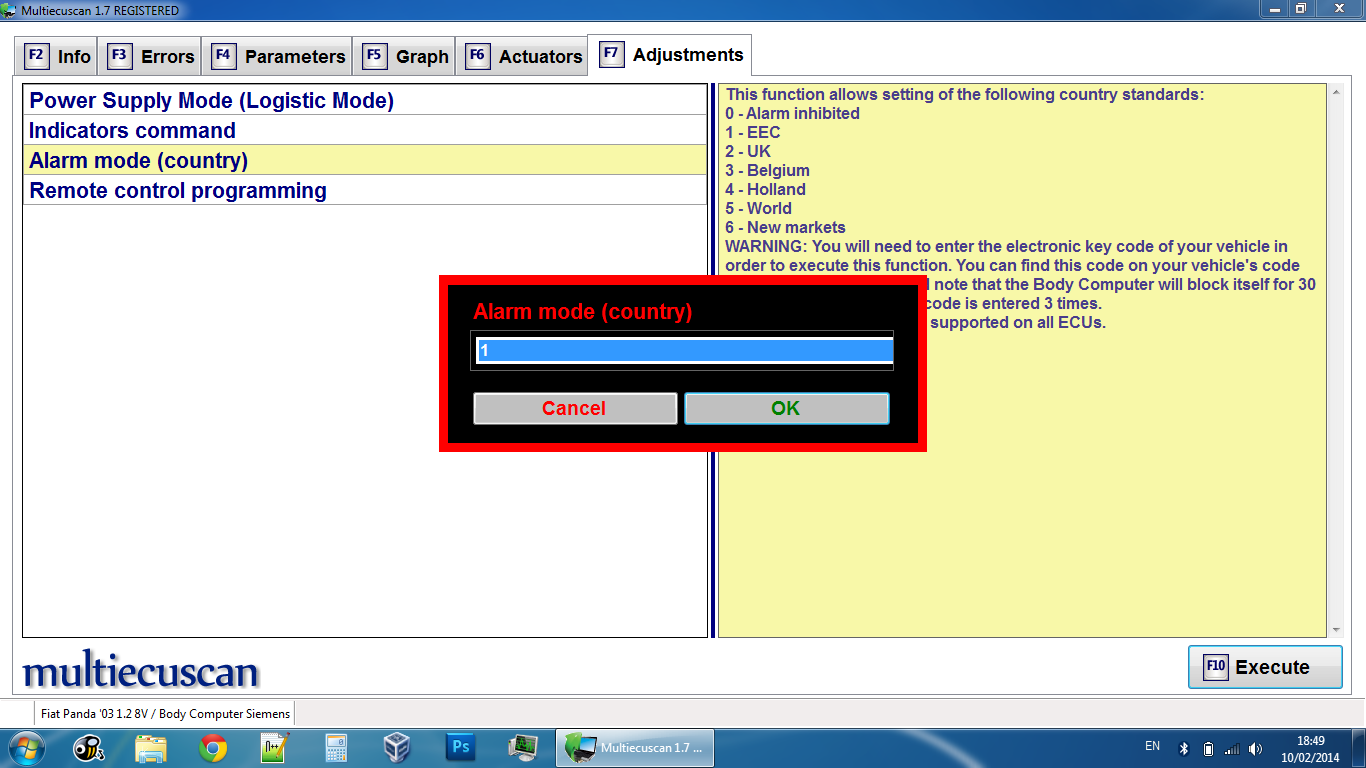Click the Multiecuscan taskbar button
Image resolution: width=1366 pixels, height=768 pixels.
[x=635, y=748]
